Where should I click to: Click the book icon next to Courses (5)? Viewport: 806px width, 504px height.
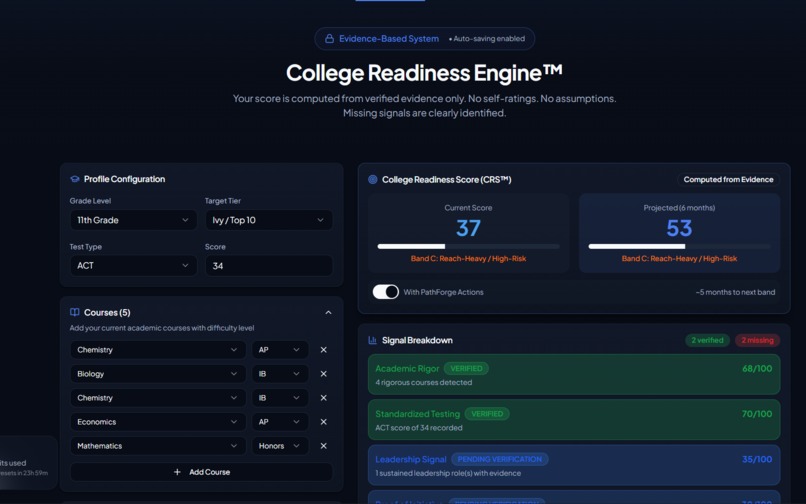[75, 312]
